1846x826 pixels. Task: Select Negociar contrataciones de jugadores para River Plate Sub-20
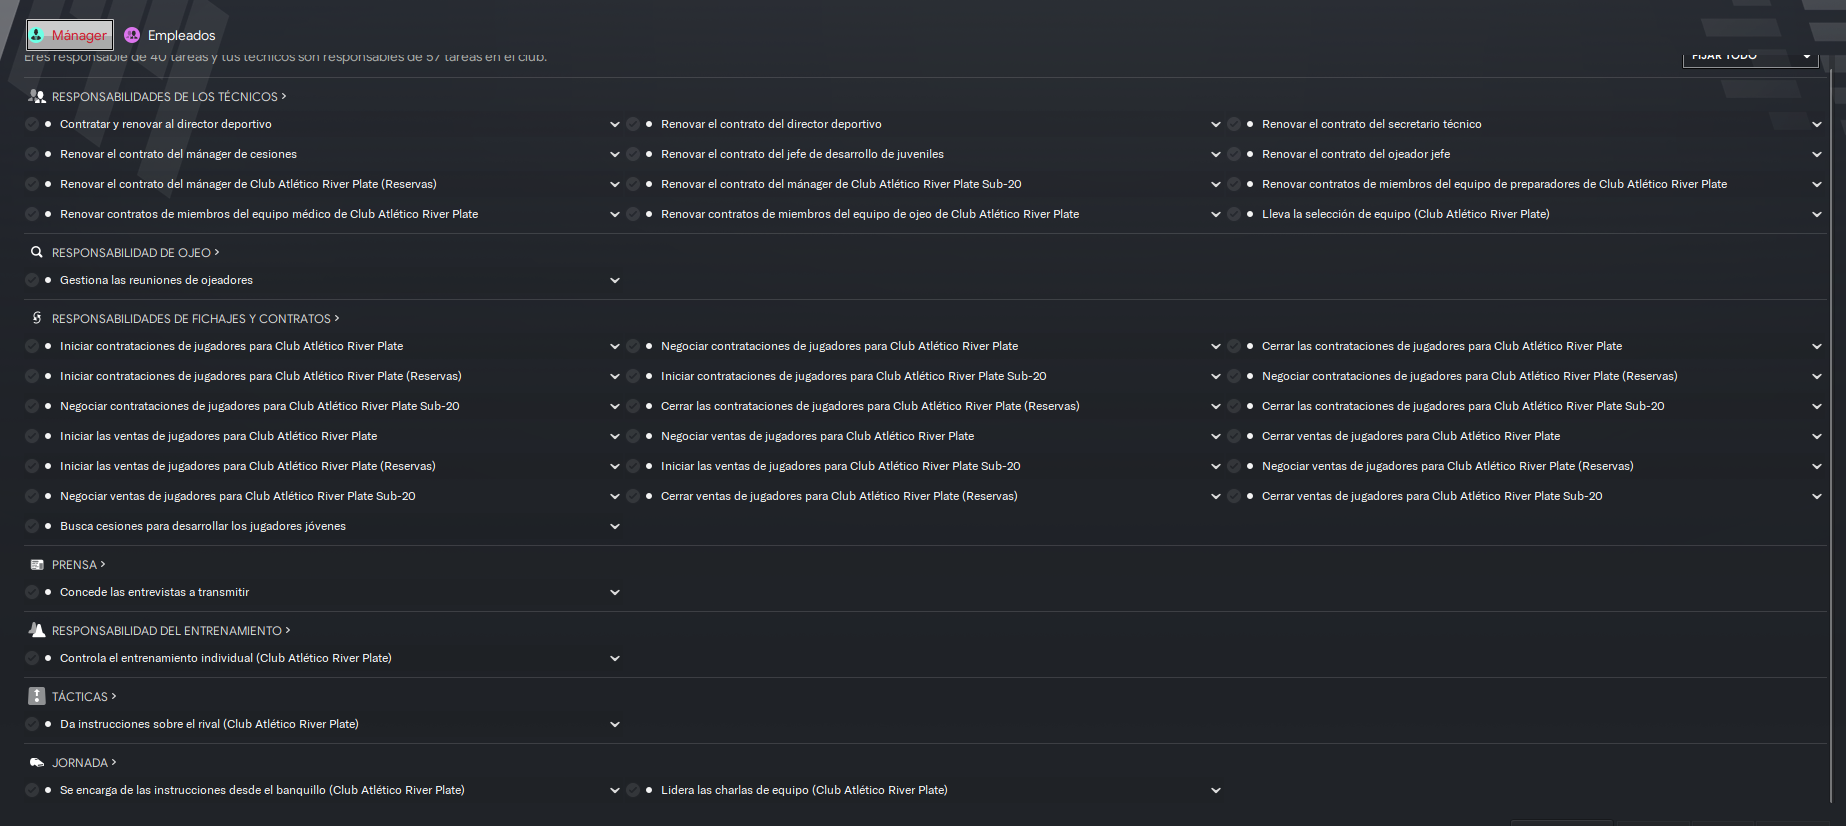pos(260,406)
